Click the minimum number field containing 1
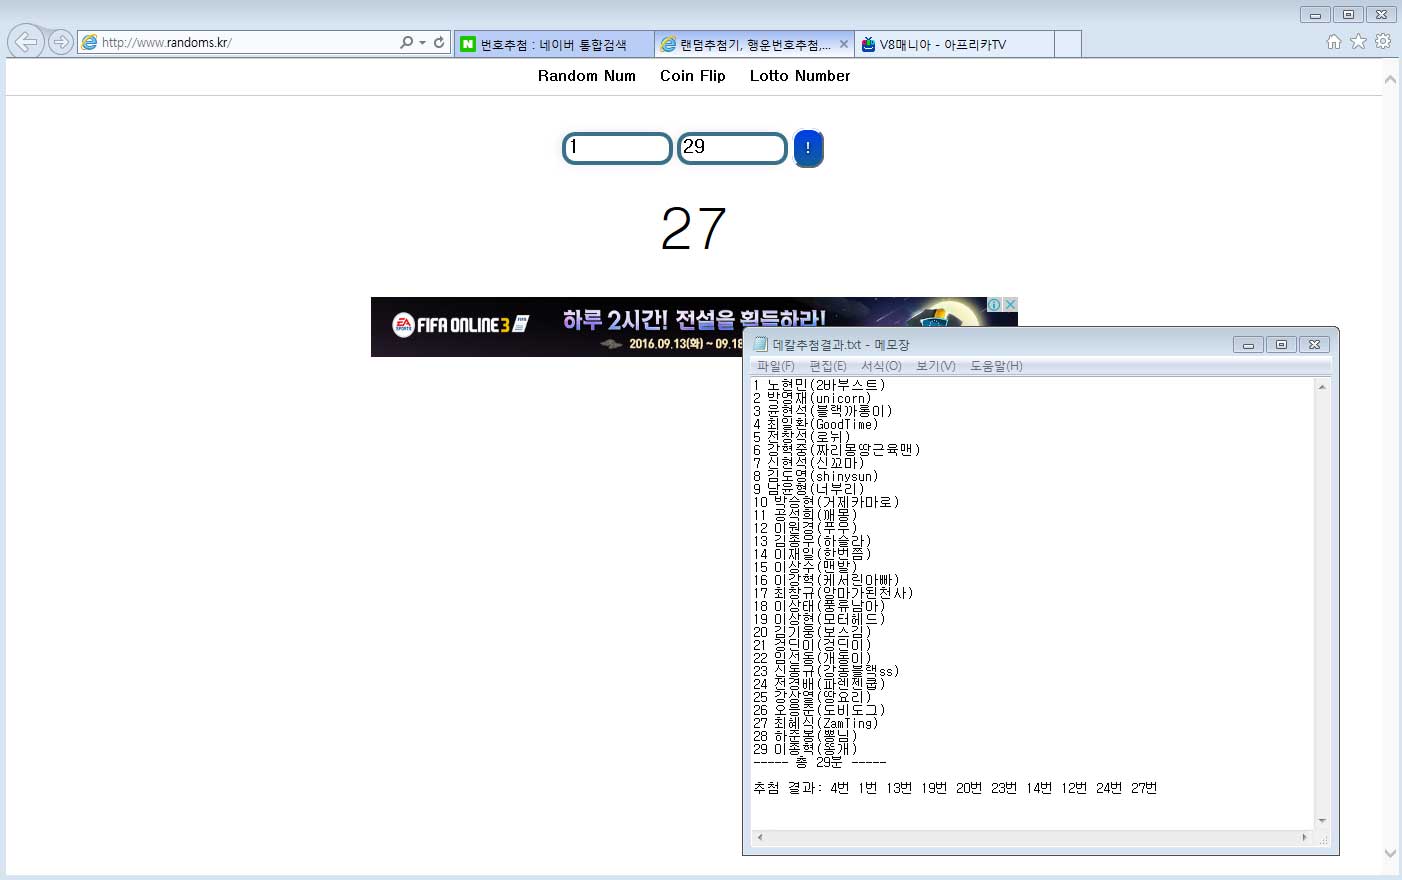 [x=617, y=148]
